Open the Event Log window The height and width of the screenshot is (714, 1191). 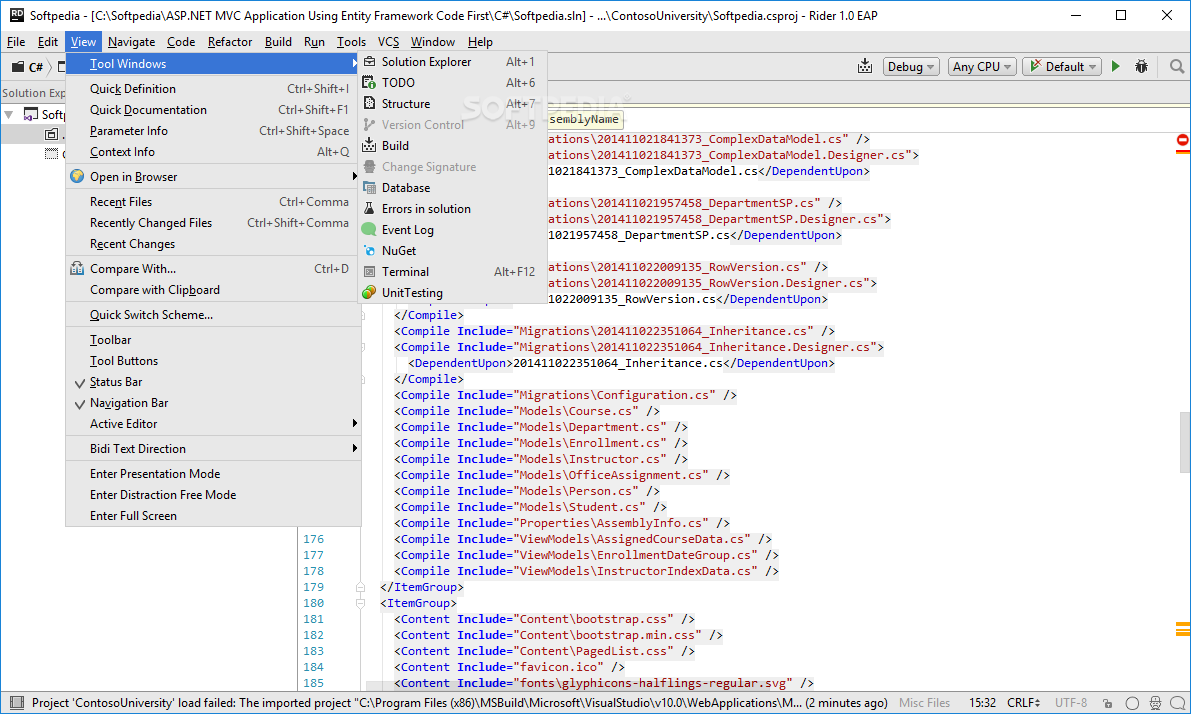click(452, 229)
